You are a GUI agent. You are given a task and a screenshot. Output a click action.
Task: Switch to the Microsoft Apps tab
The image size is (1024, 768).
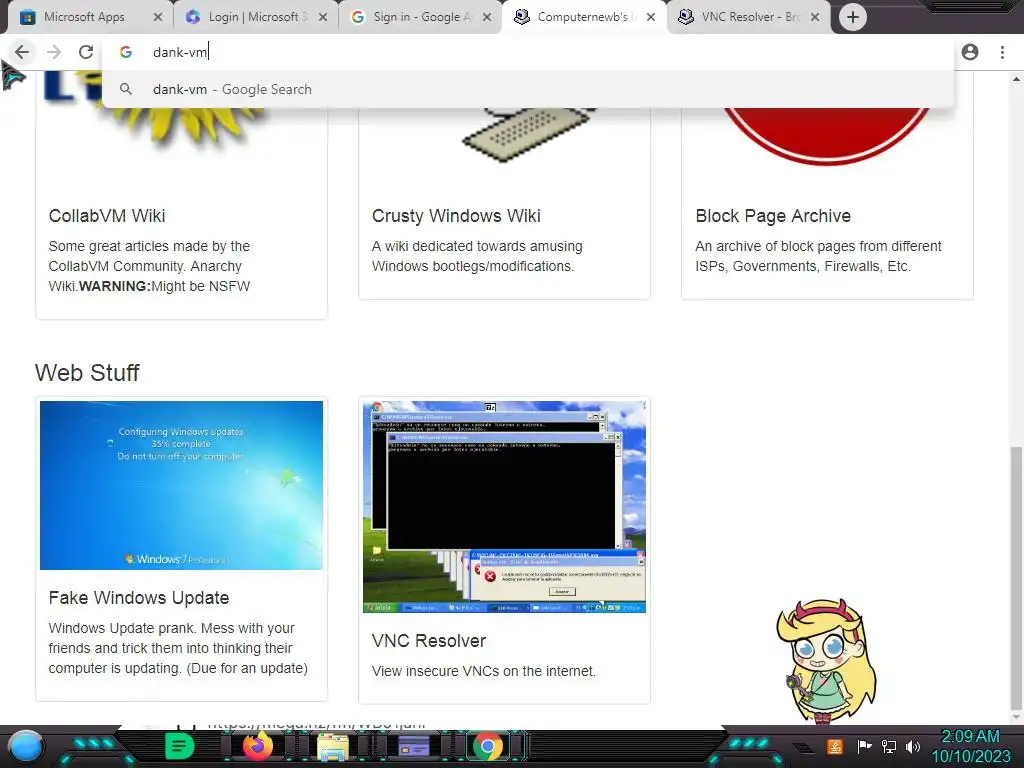(84, 17)
